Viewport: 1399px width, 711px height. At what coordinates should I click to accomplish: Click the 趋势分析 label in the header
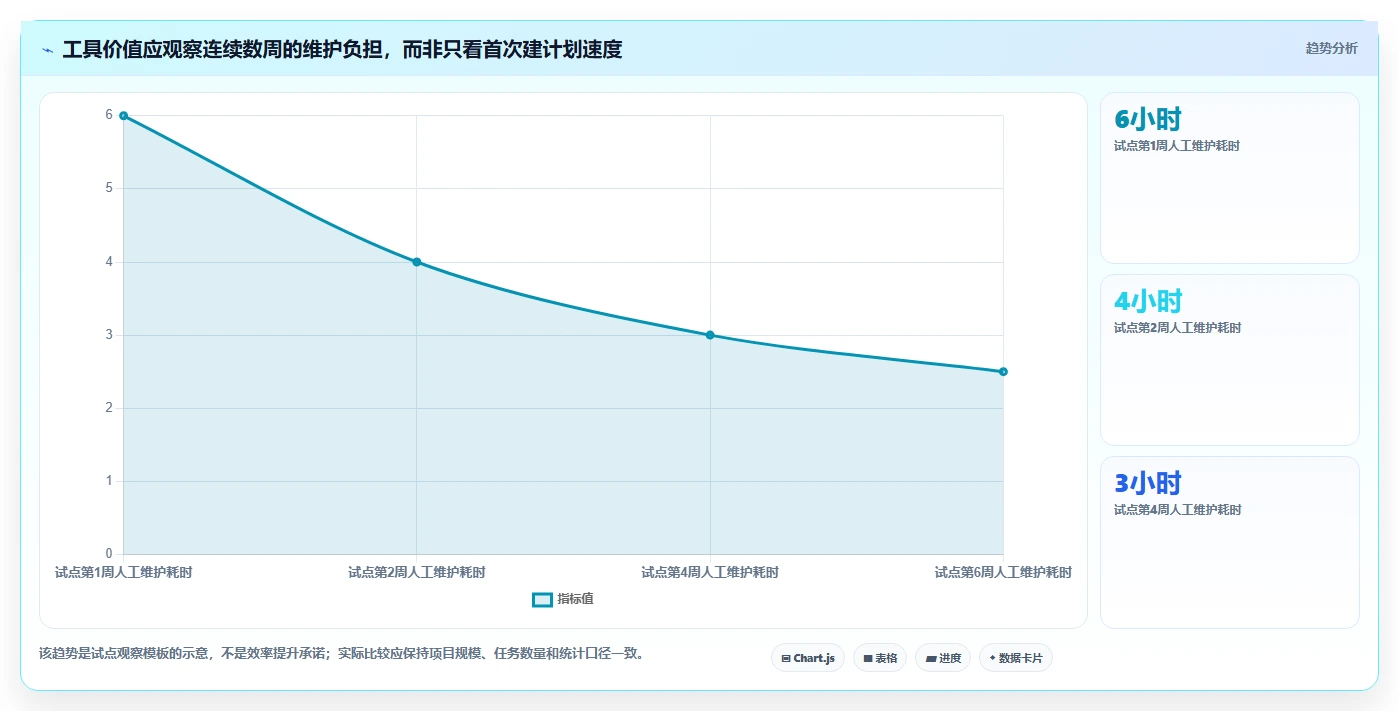pyautogui.click(x=1331, y=48)
